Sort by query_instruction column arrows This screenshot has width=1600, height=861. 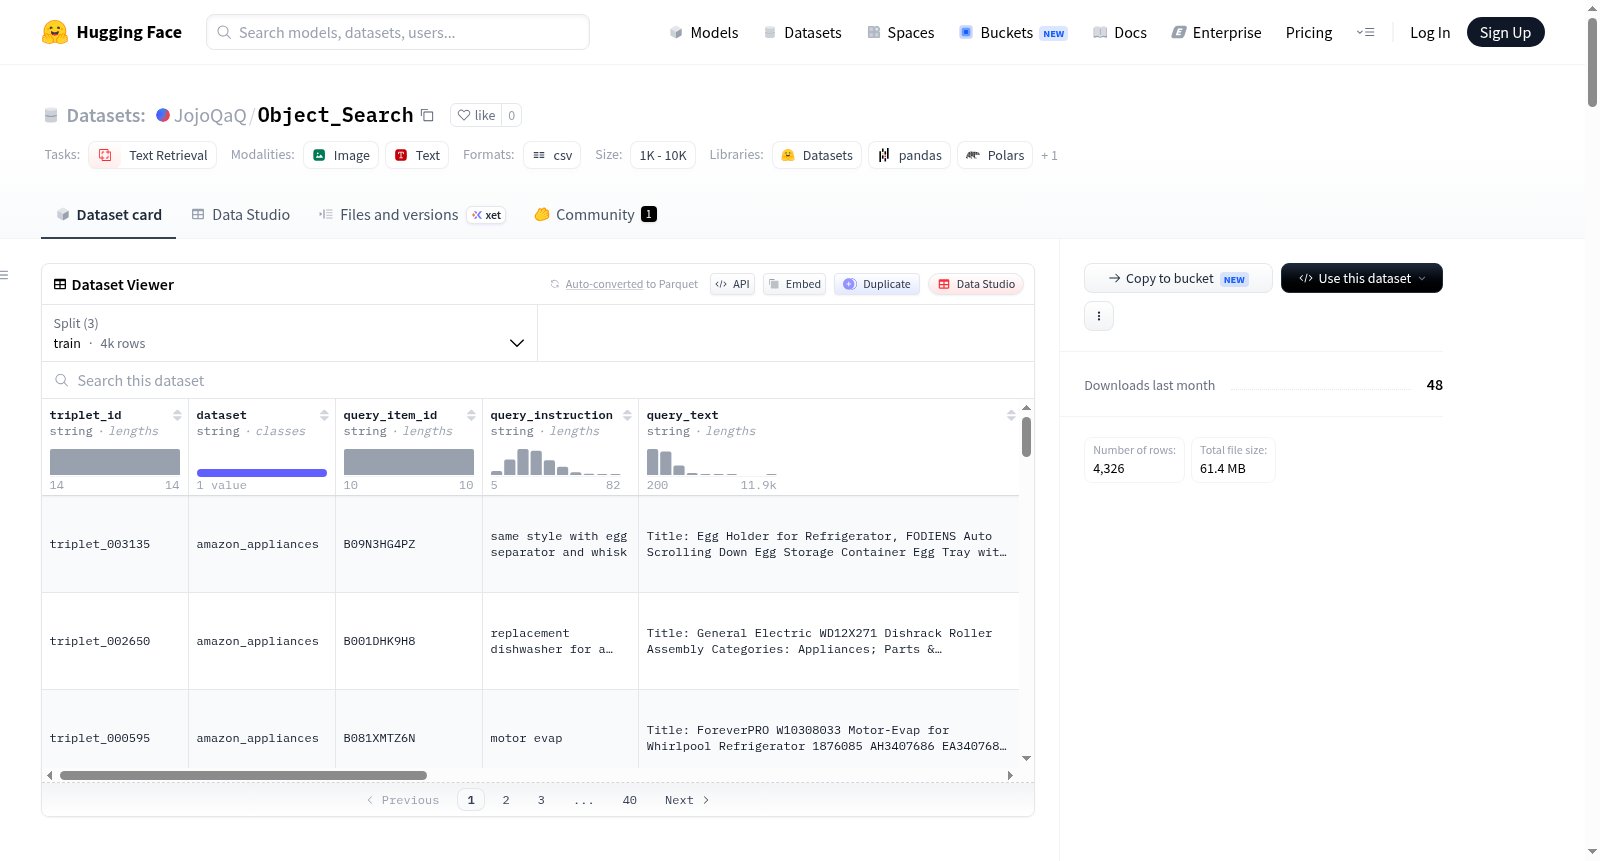pyautogui.click(x=627, y=415)
